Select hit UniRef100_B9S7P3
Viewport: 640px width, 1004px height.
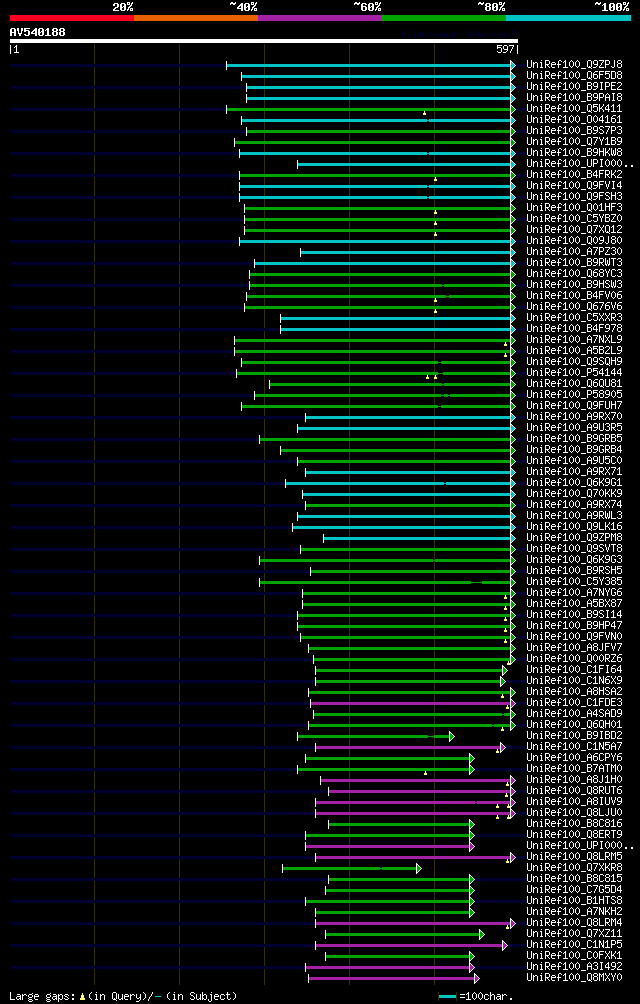(574, 130)
